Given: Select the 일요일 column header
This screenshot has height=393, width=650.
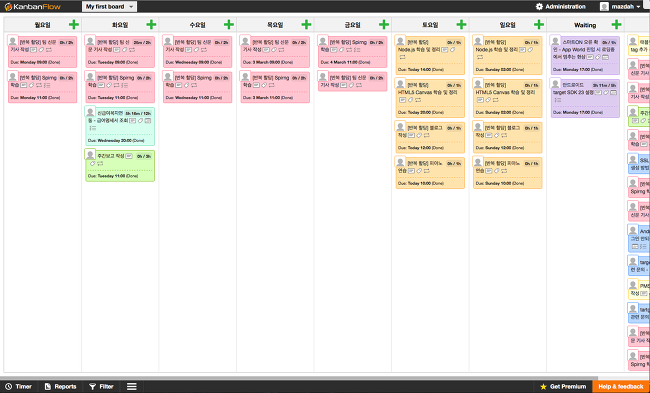Looking at the screenshot, I should tap(507, 25).
